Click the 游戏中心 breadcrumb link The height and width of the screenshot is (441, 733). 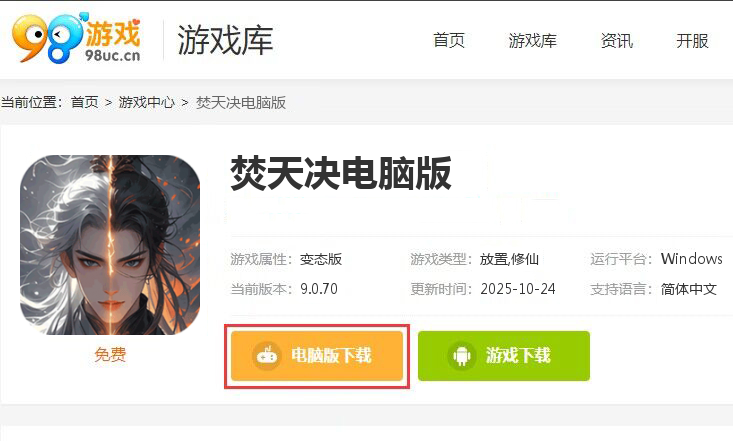(x=146, y=102)
